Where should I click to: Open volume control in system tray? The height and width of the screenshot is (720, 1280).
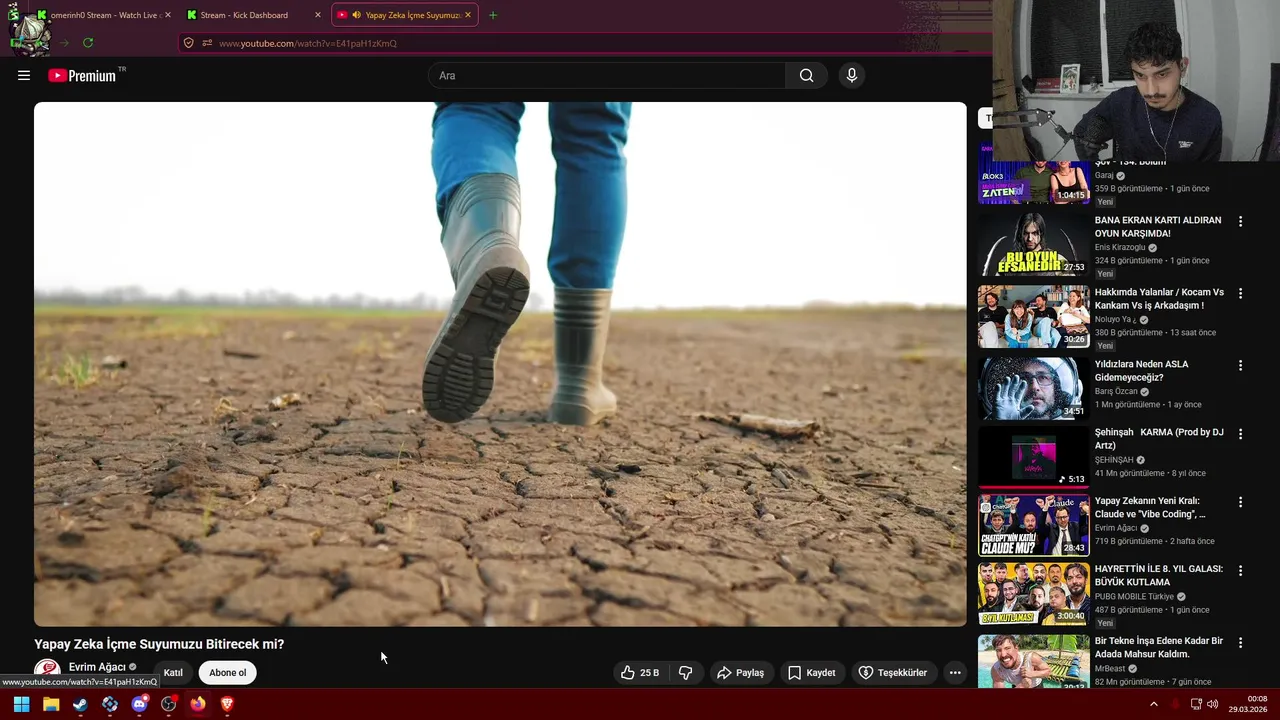[1212, 704]
